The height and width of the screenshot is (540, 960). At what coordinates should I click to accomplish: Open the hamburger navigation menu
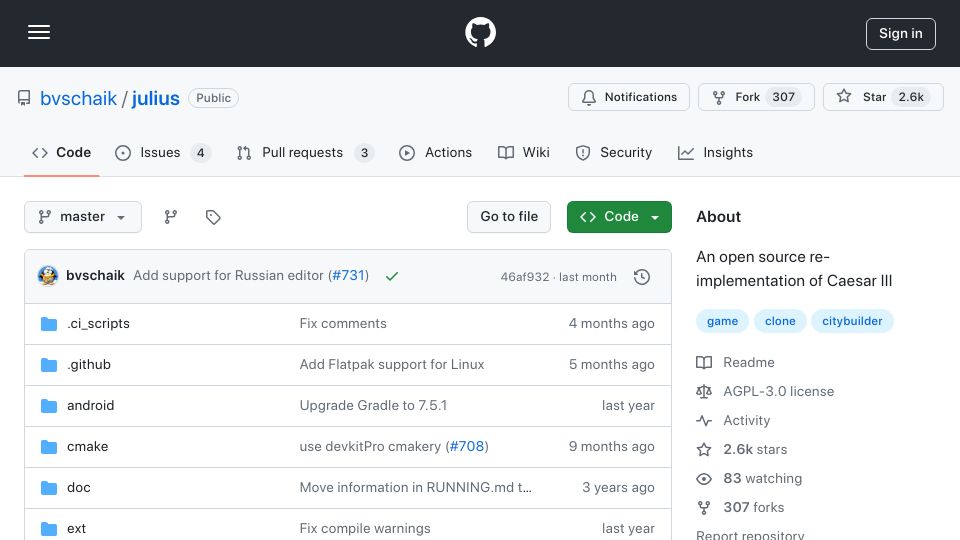[39, 32]
